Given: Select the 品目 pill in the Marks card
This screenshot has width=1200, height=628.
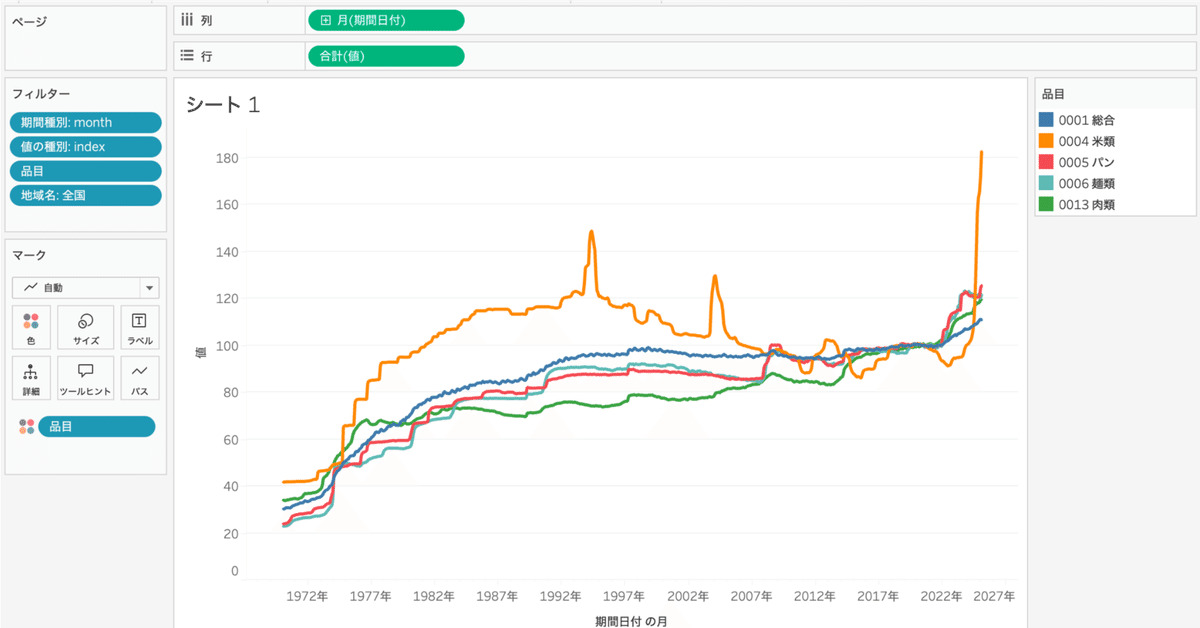Looking at the screenshot, I should [x=97, y=427].
